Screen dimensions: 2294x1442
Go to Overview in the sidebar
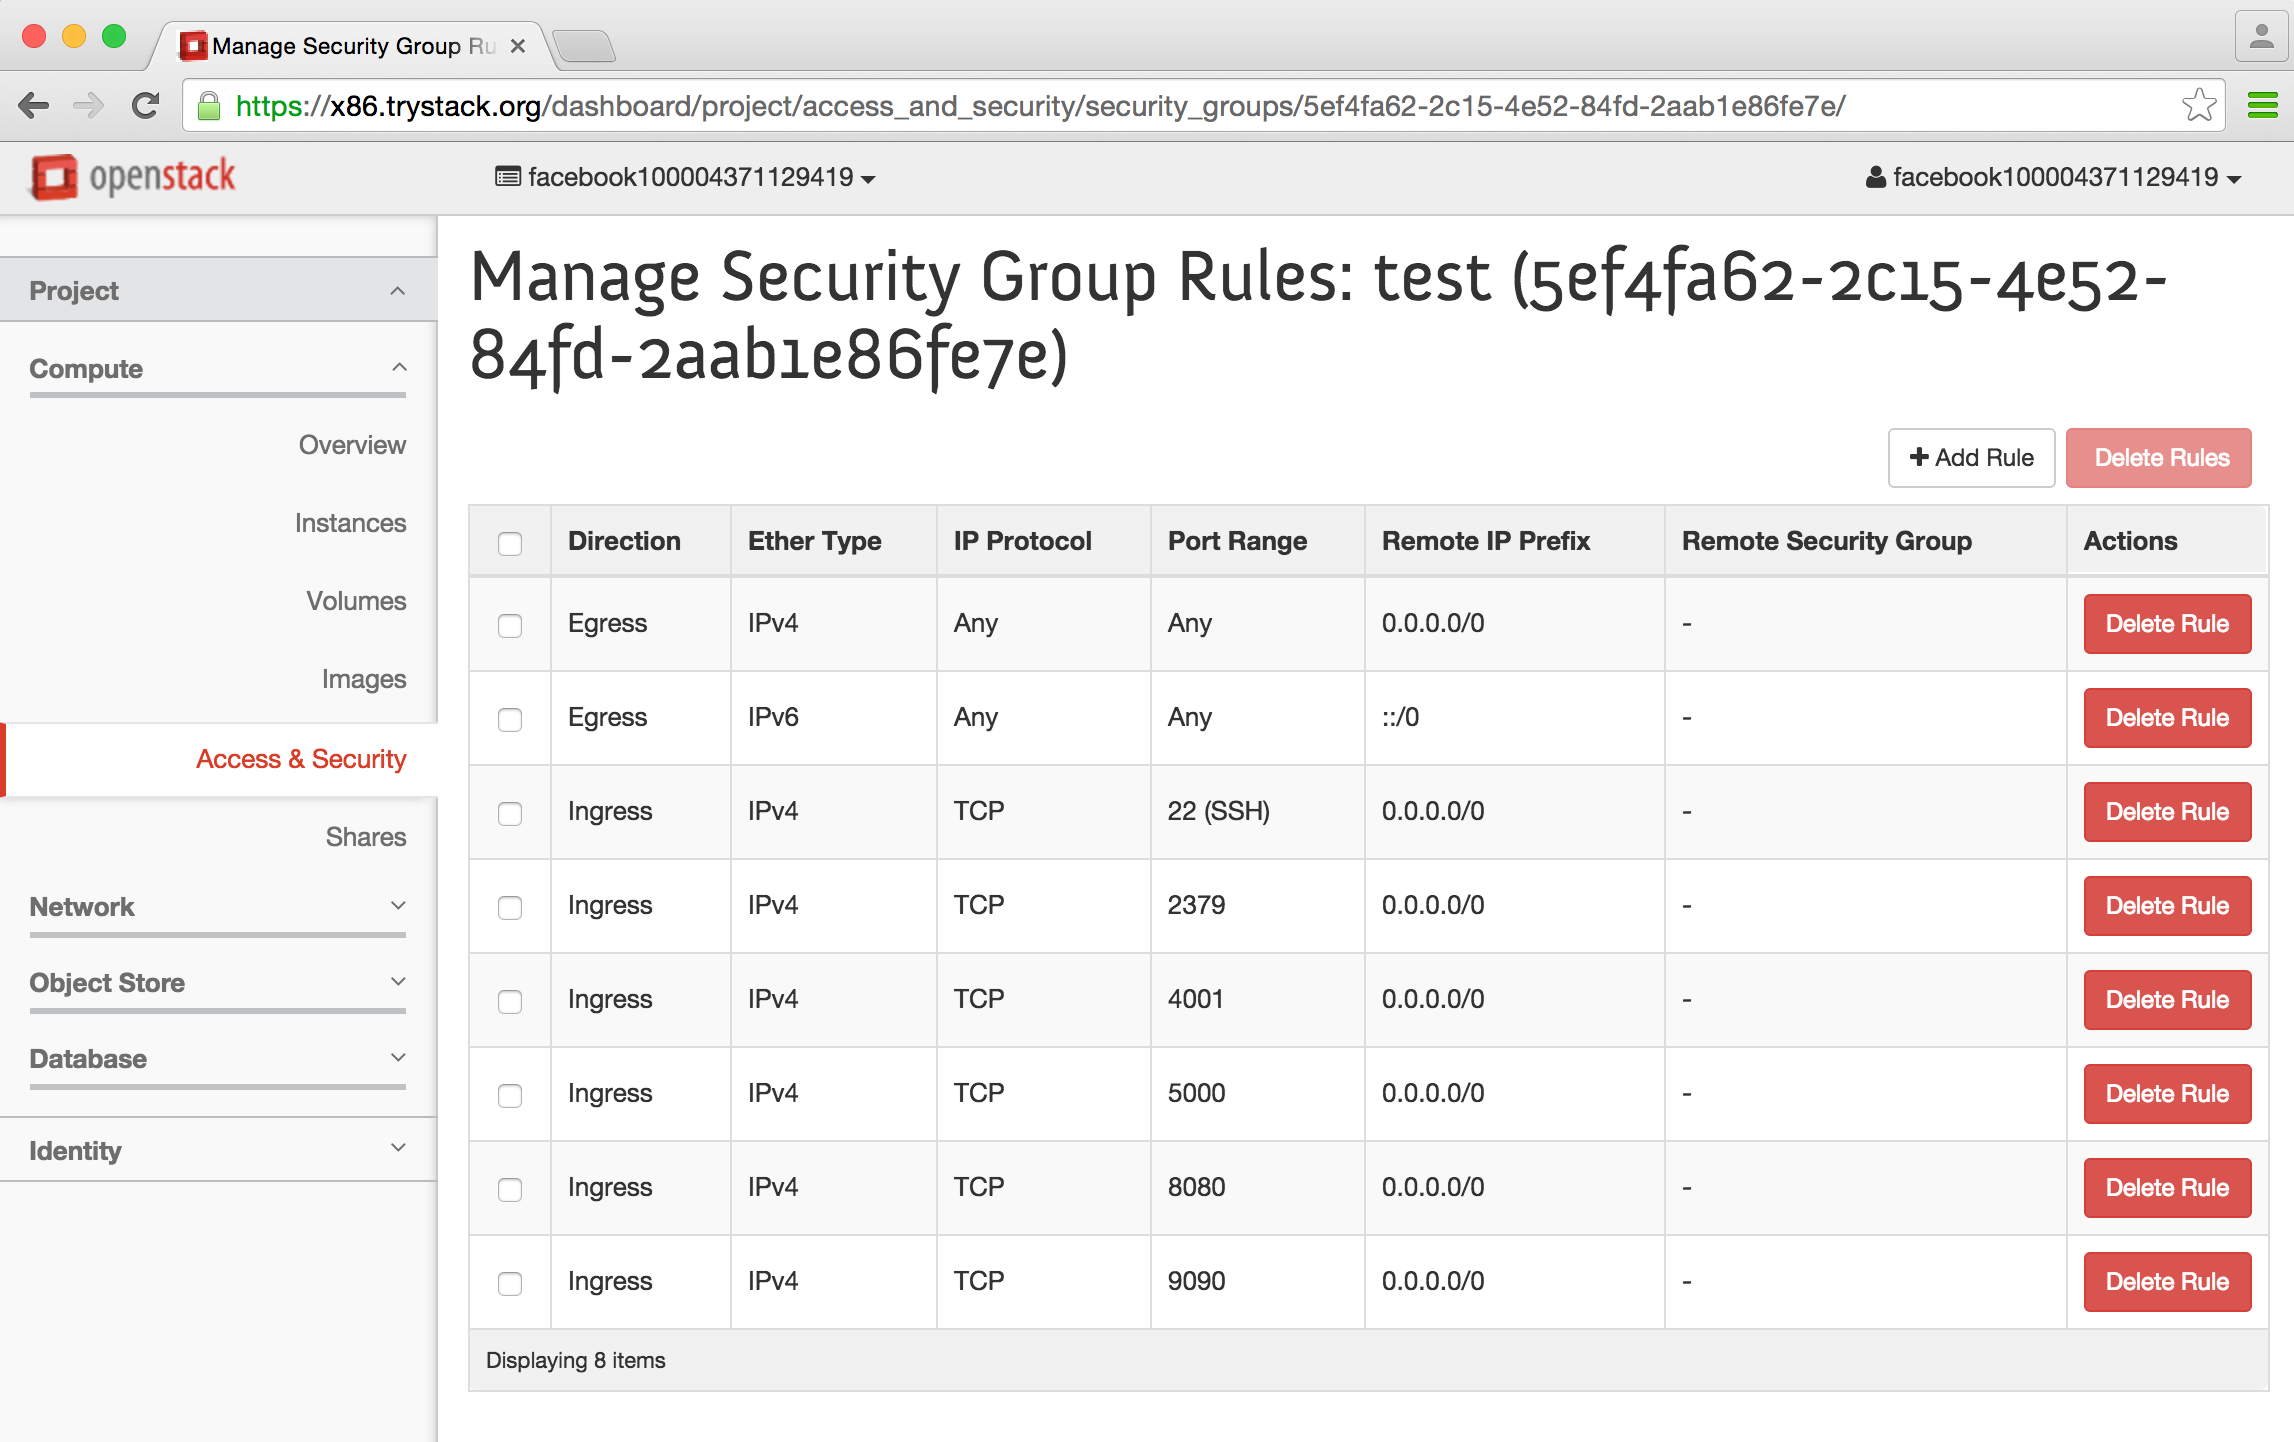[352, 445]
